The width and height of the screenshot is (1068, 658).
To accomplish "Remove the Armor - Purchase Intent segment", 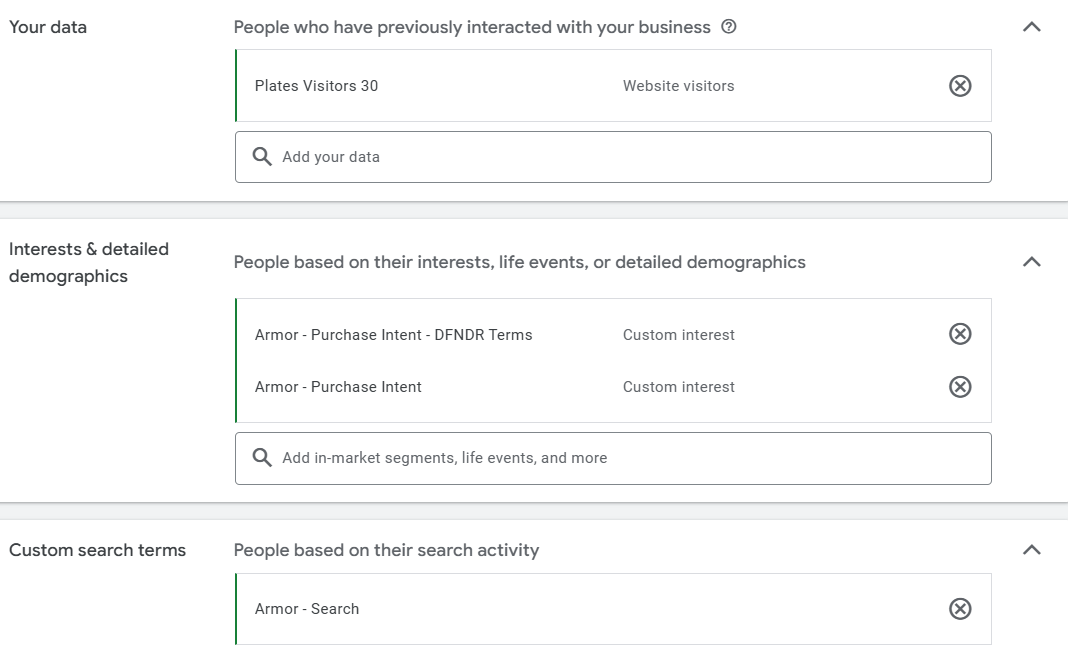I will click(960, 387).
